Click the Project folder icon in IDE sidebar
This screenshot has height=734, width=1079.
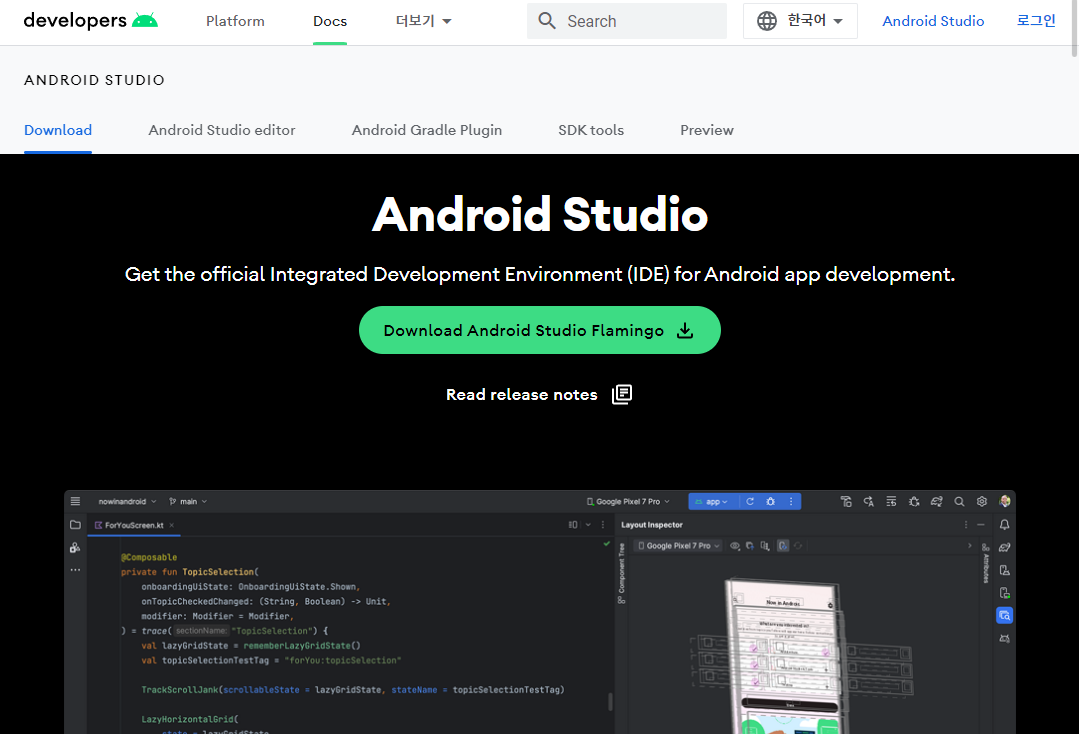click(x=76, y=525)
